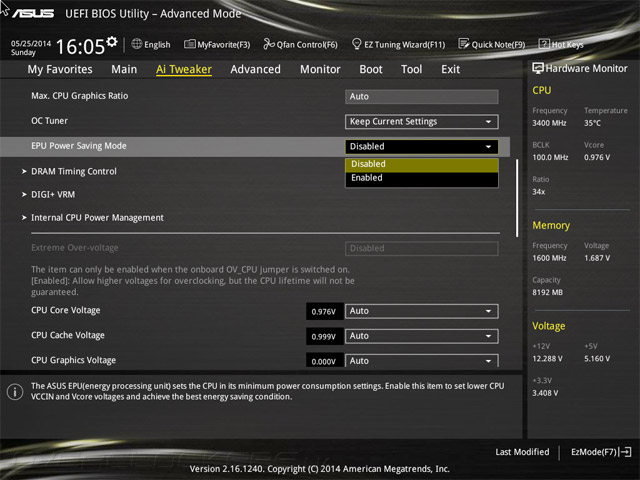Open CPU Cache Voltage Auto dropdown
This screenshot has height=480, width=640.
(x=422, y=336)
